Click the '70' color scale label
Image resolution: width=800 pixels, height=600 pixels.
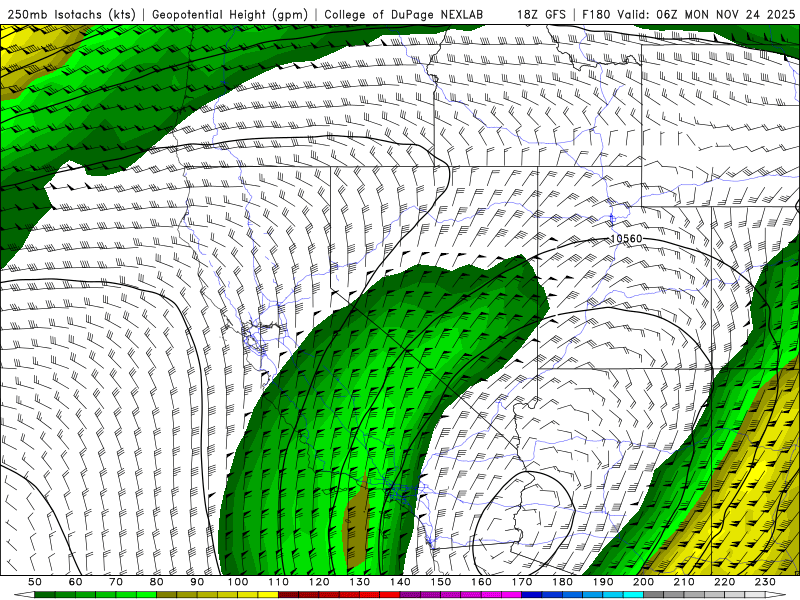[116, 582]
